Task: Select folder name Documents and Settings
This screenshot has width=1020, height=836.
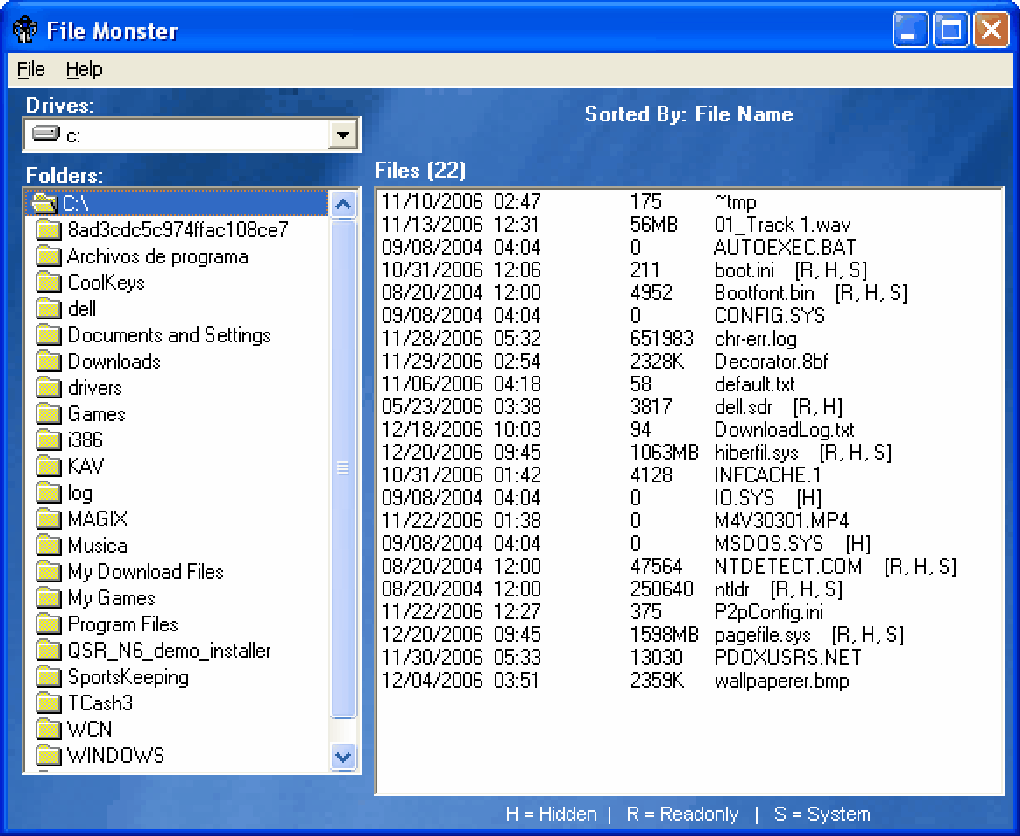Action: coord(169,335)
